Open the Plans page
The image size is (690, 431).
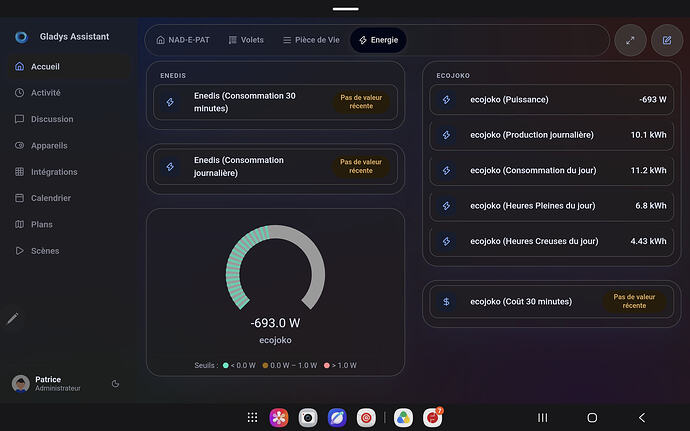pos(69,225)
